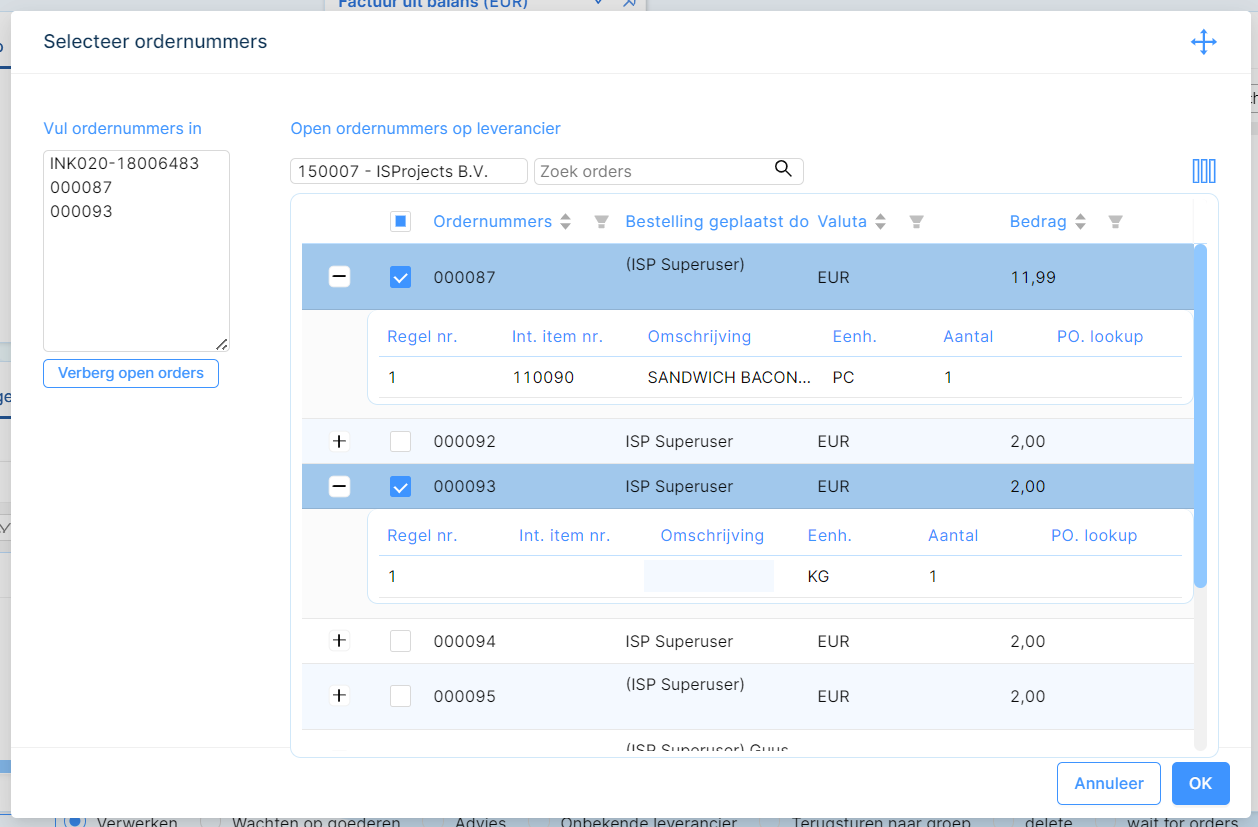Click the search magnifier icon
1258x827 pixels.
pos(783,169)
